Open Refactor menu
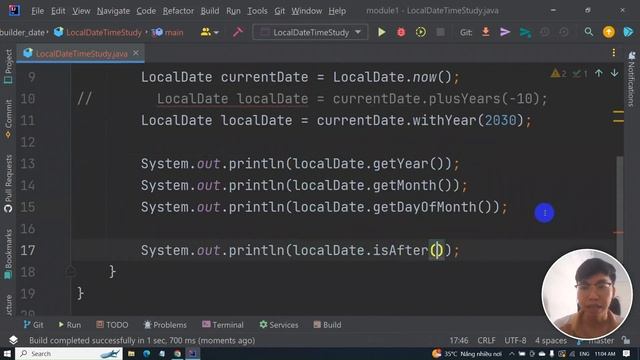Image resolution: width=640 pixels, height=360 pixels. (x=178, y=11)
